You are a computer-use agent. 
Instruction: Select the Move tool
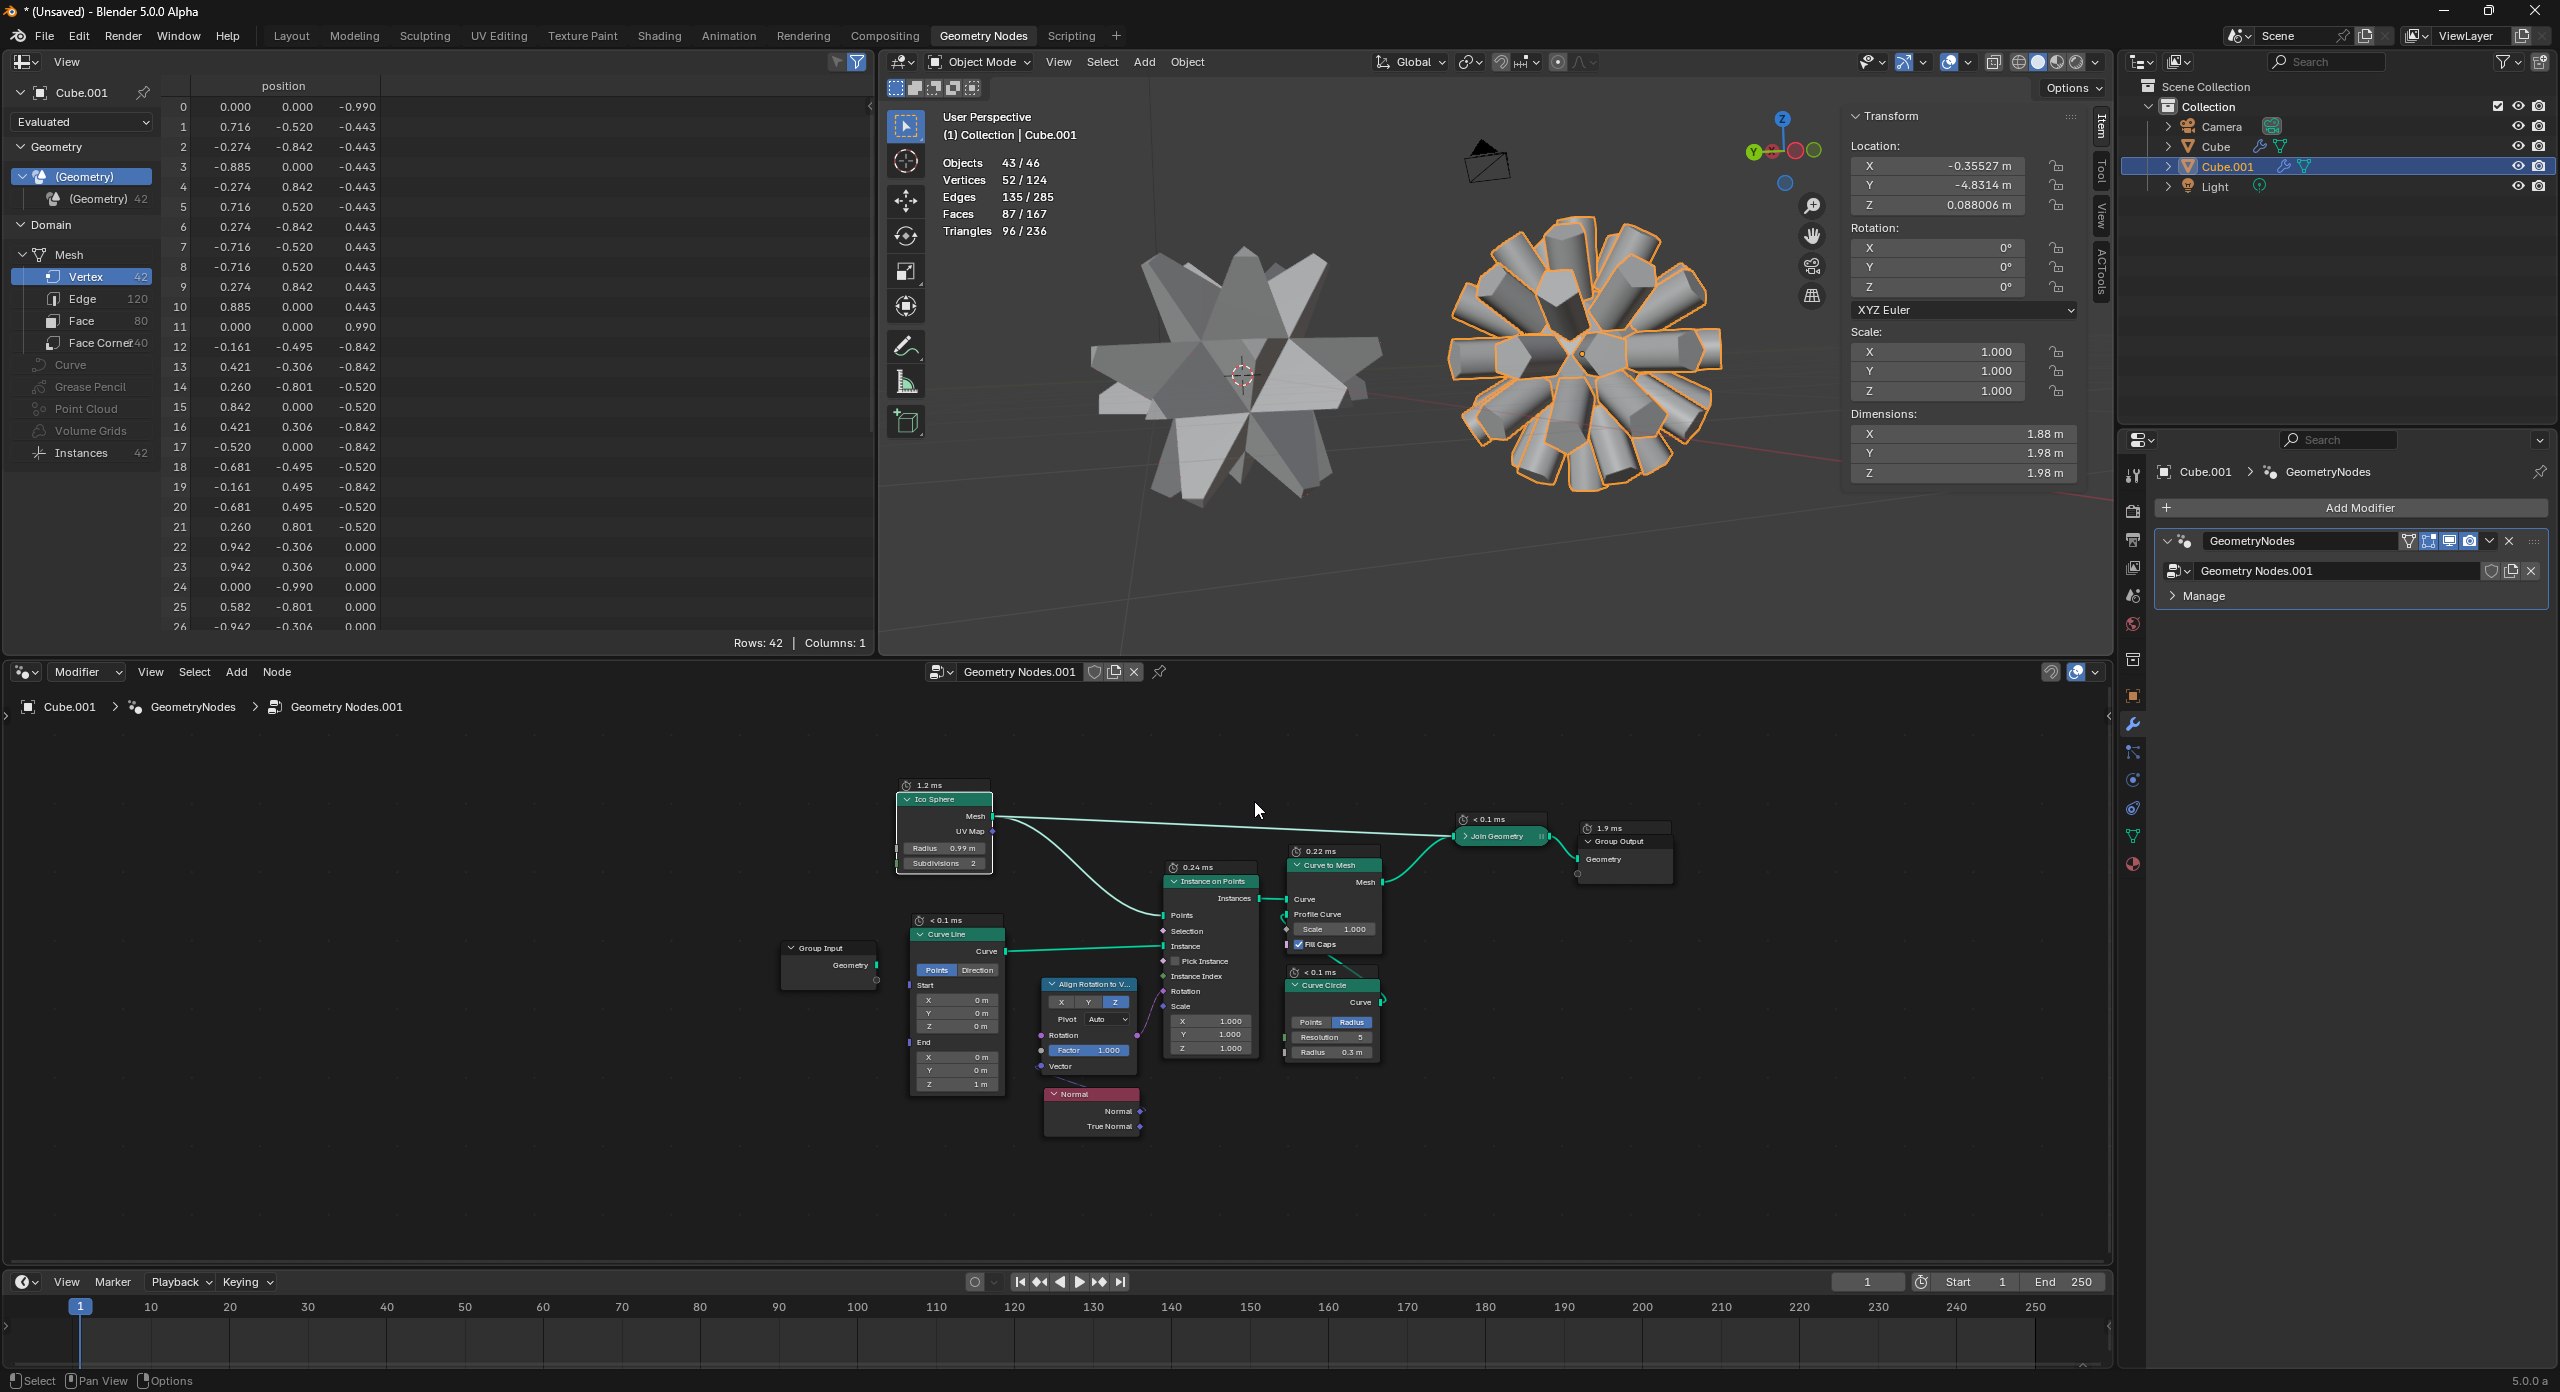click(x=906, y=201)
